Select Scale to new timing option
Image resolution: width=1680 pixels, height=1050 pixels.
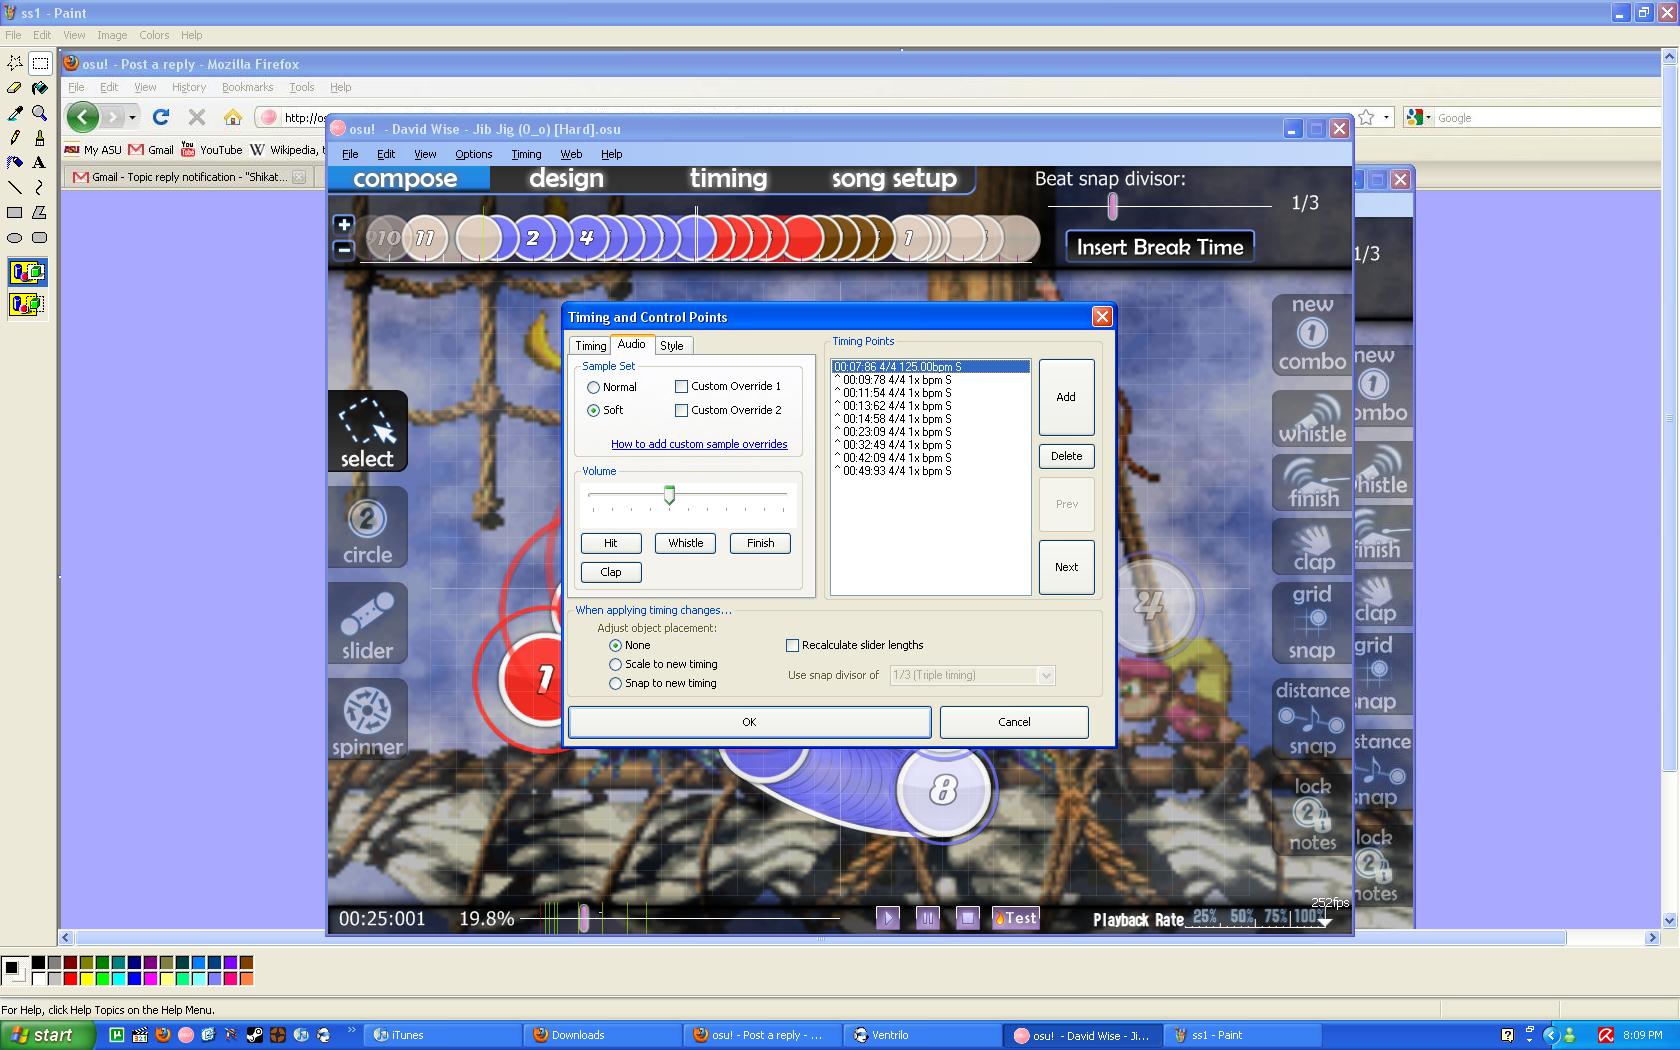click(615, 664)
